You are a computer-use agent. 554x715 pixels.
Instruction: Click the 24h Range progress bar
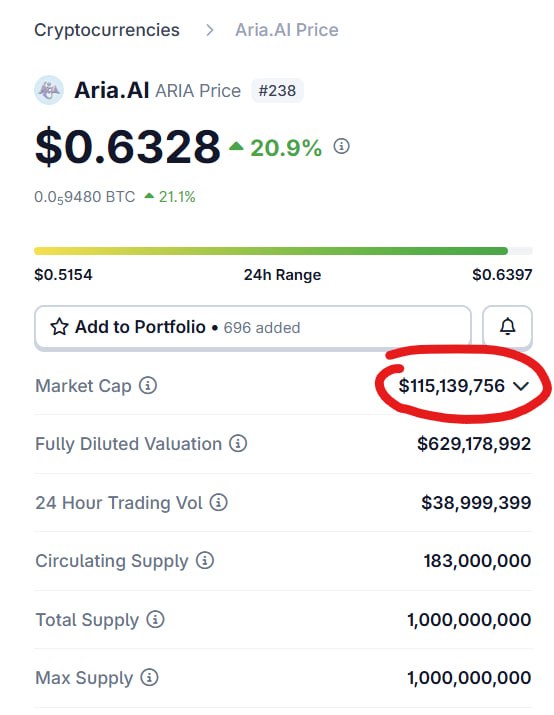[x=283, y=251]
